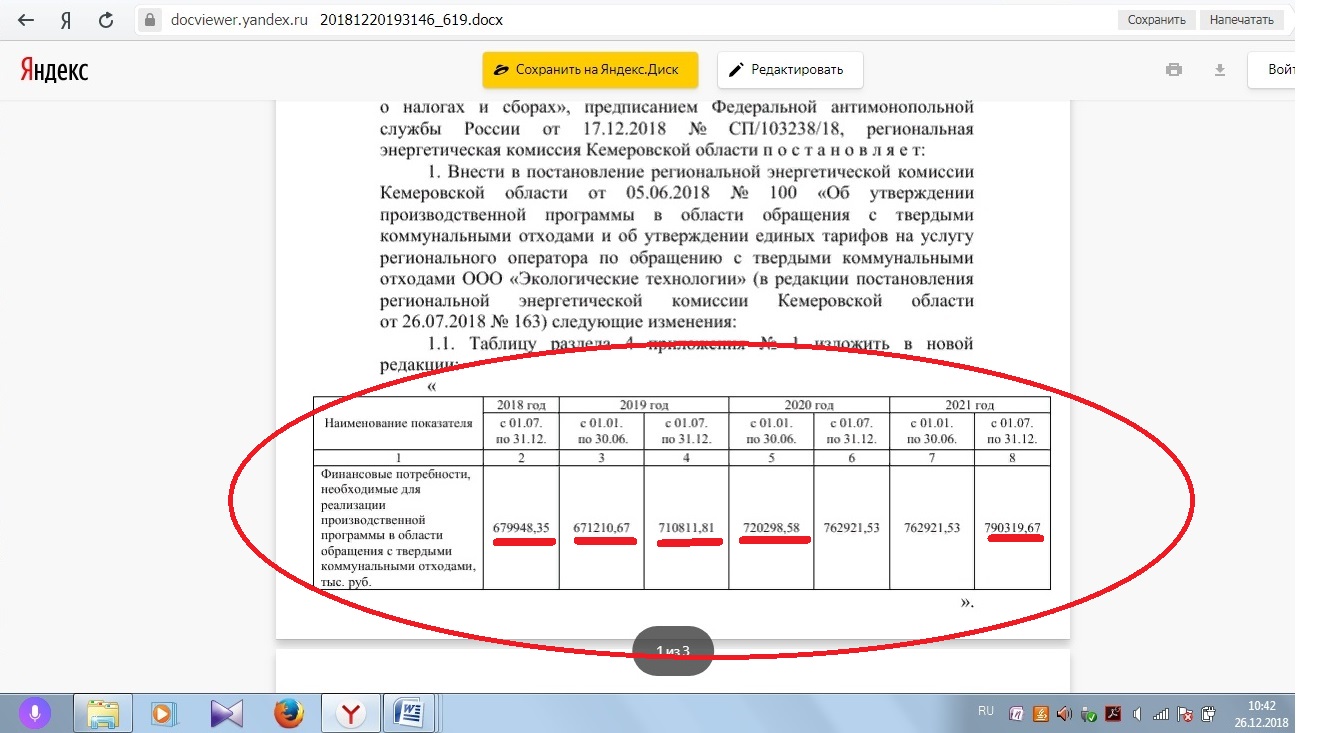Open Windows Explorer from the taskbar

[x=103, y=713]
